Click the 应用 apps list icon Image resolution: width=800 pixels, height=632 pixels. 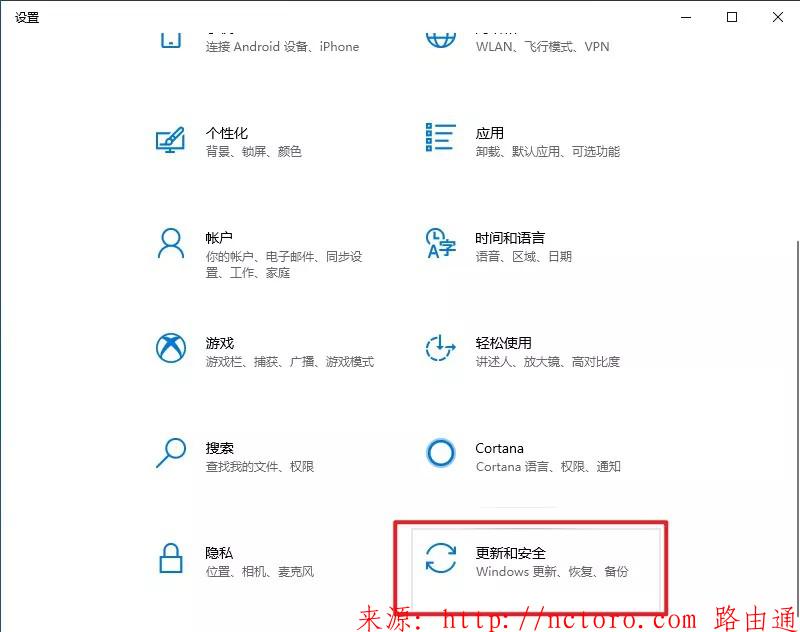coord(440,137)
